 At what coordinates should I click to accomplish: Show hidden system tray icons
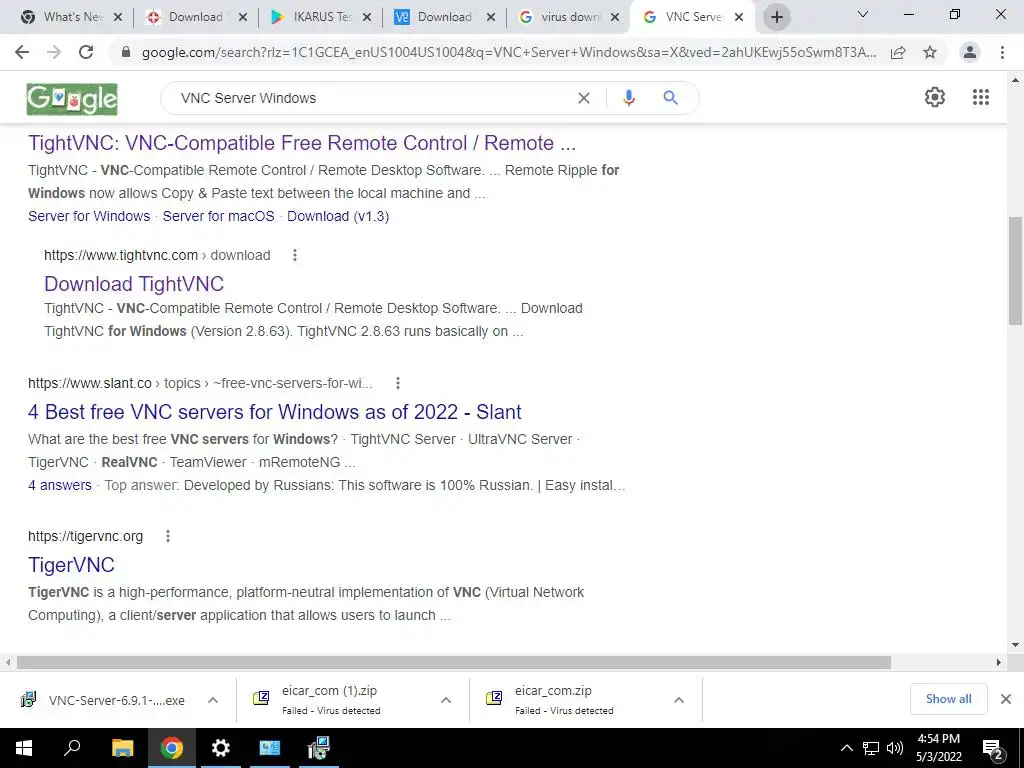pyautogui.click(x=846, y=748)
